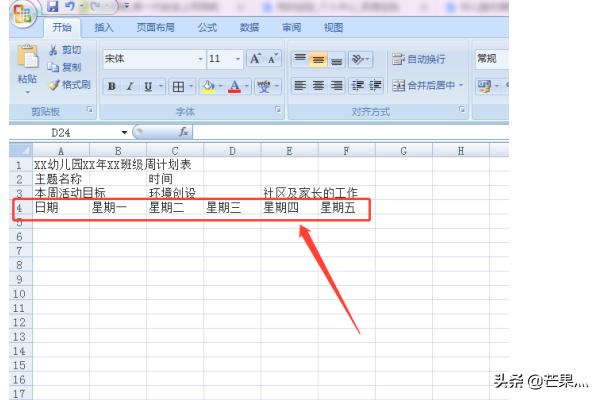Viewport: 600px width, 400px height.
Task: Click the Paste clipboard icon
Action: pos(28,57)
